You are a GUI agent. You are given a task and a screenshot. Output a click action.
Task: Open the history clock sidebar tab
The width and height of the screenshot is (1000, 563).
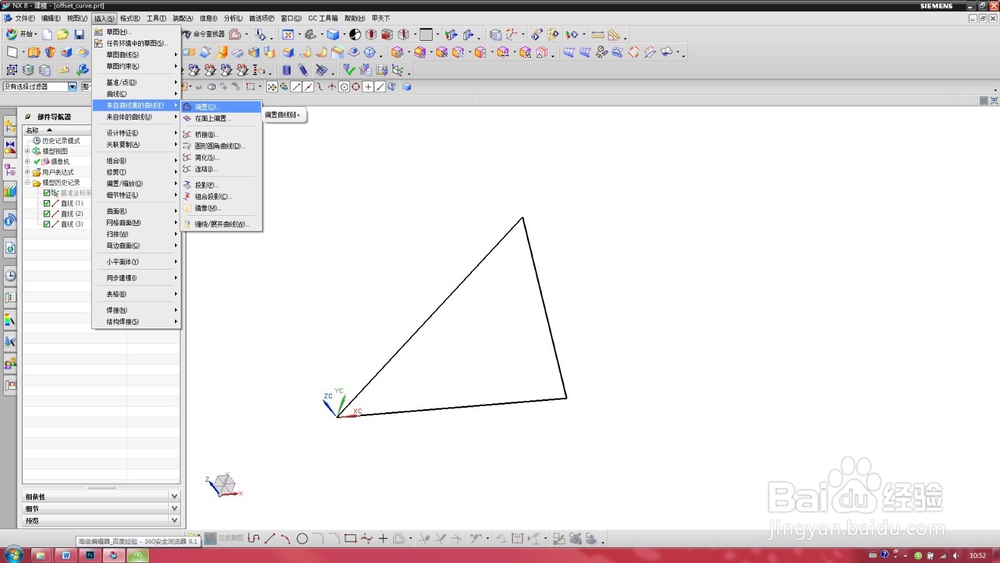click(10, 275)
